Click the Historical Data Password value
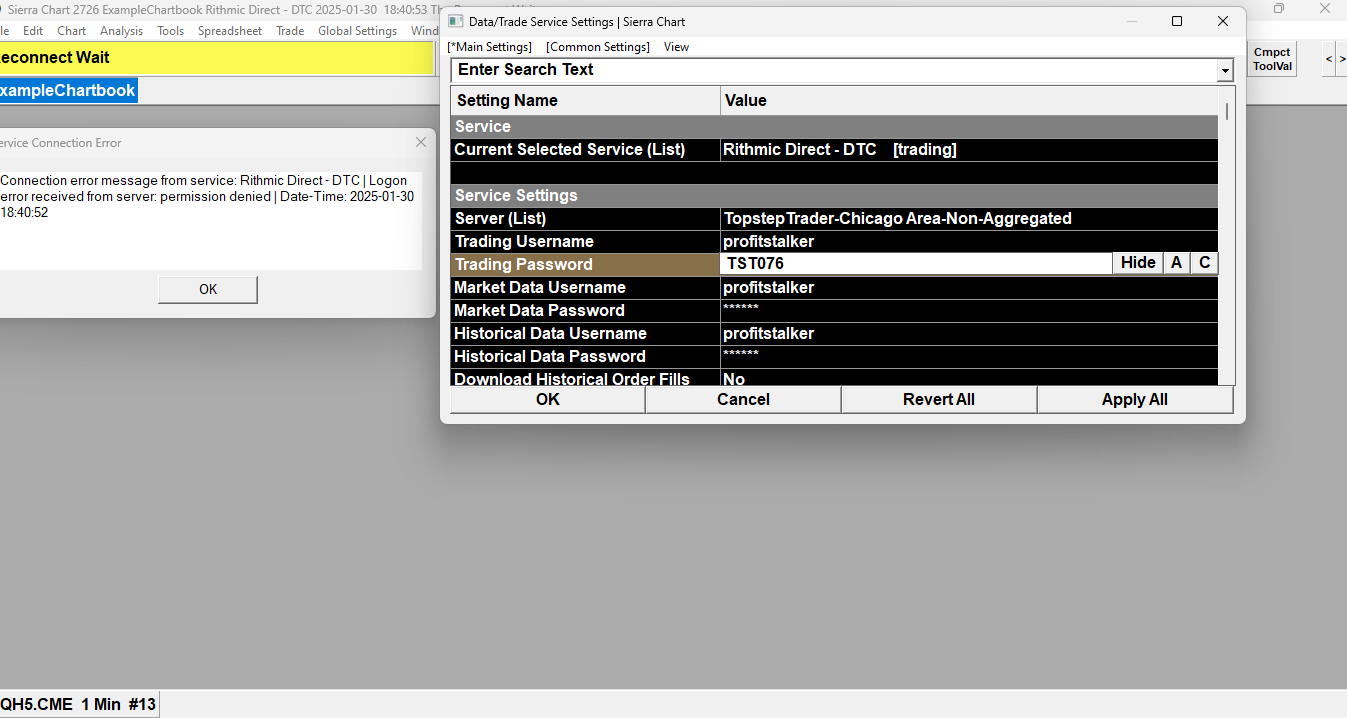This screenshot has height=718, width=1347. pos(969,356)
